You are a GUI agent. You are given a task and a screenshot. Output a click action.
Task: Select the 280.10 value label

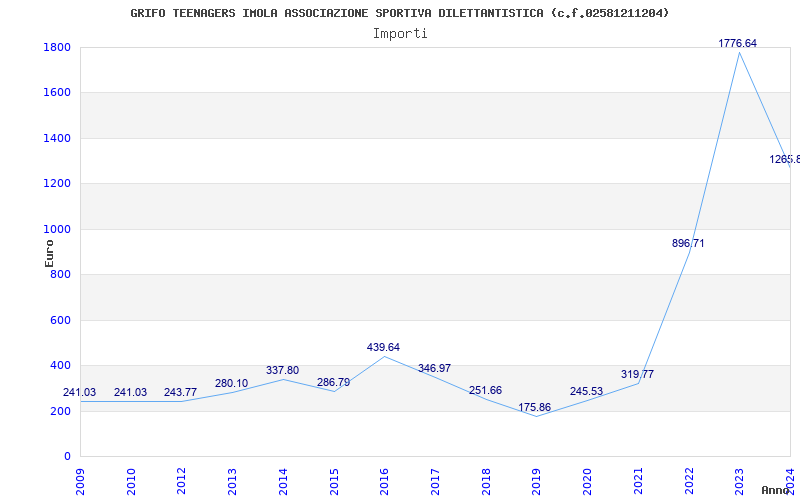(231, 383)
